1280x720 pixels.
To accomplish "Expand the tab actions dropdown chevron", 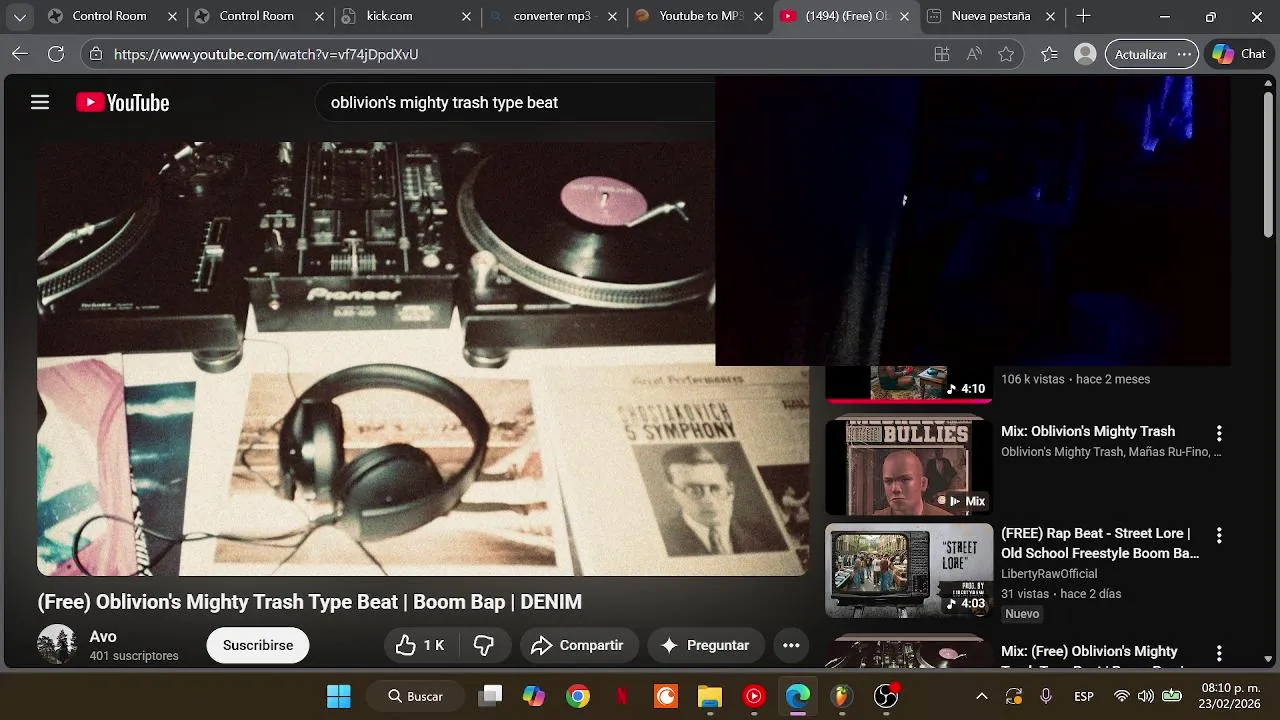I will (19, 16).
